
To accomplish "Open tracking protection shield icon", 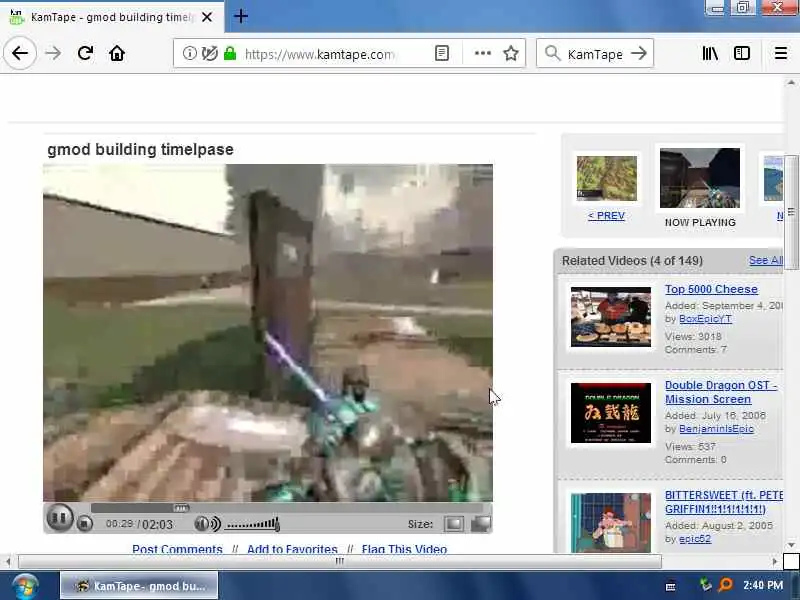I will [209, 53].
